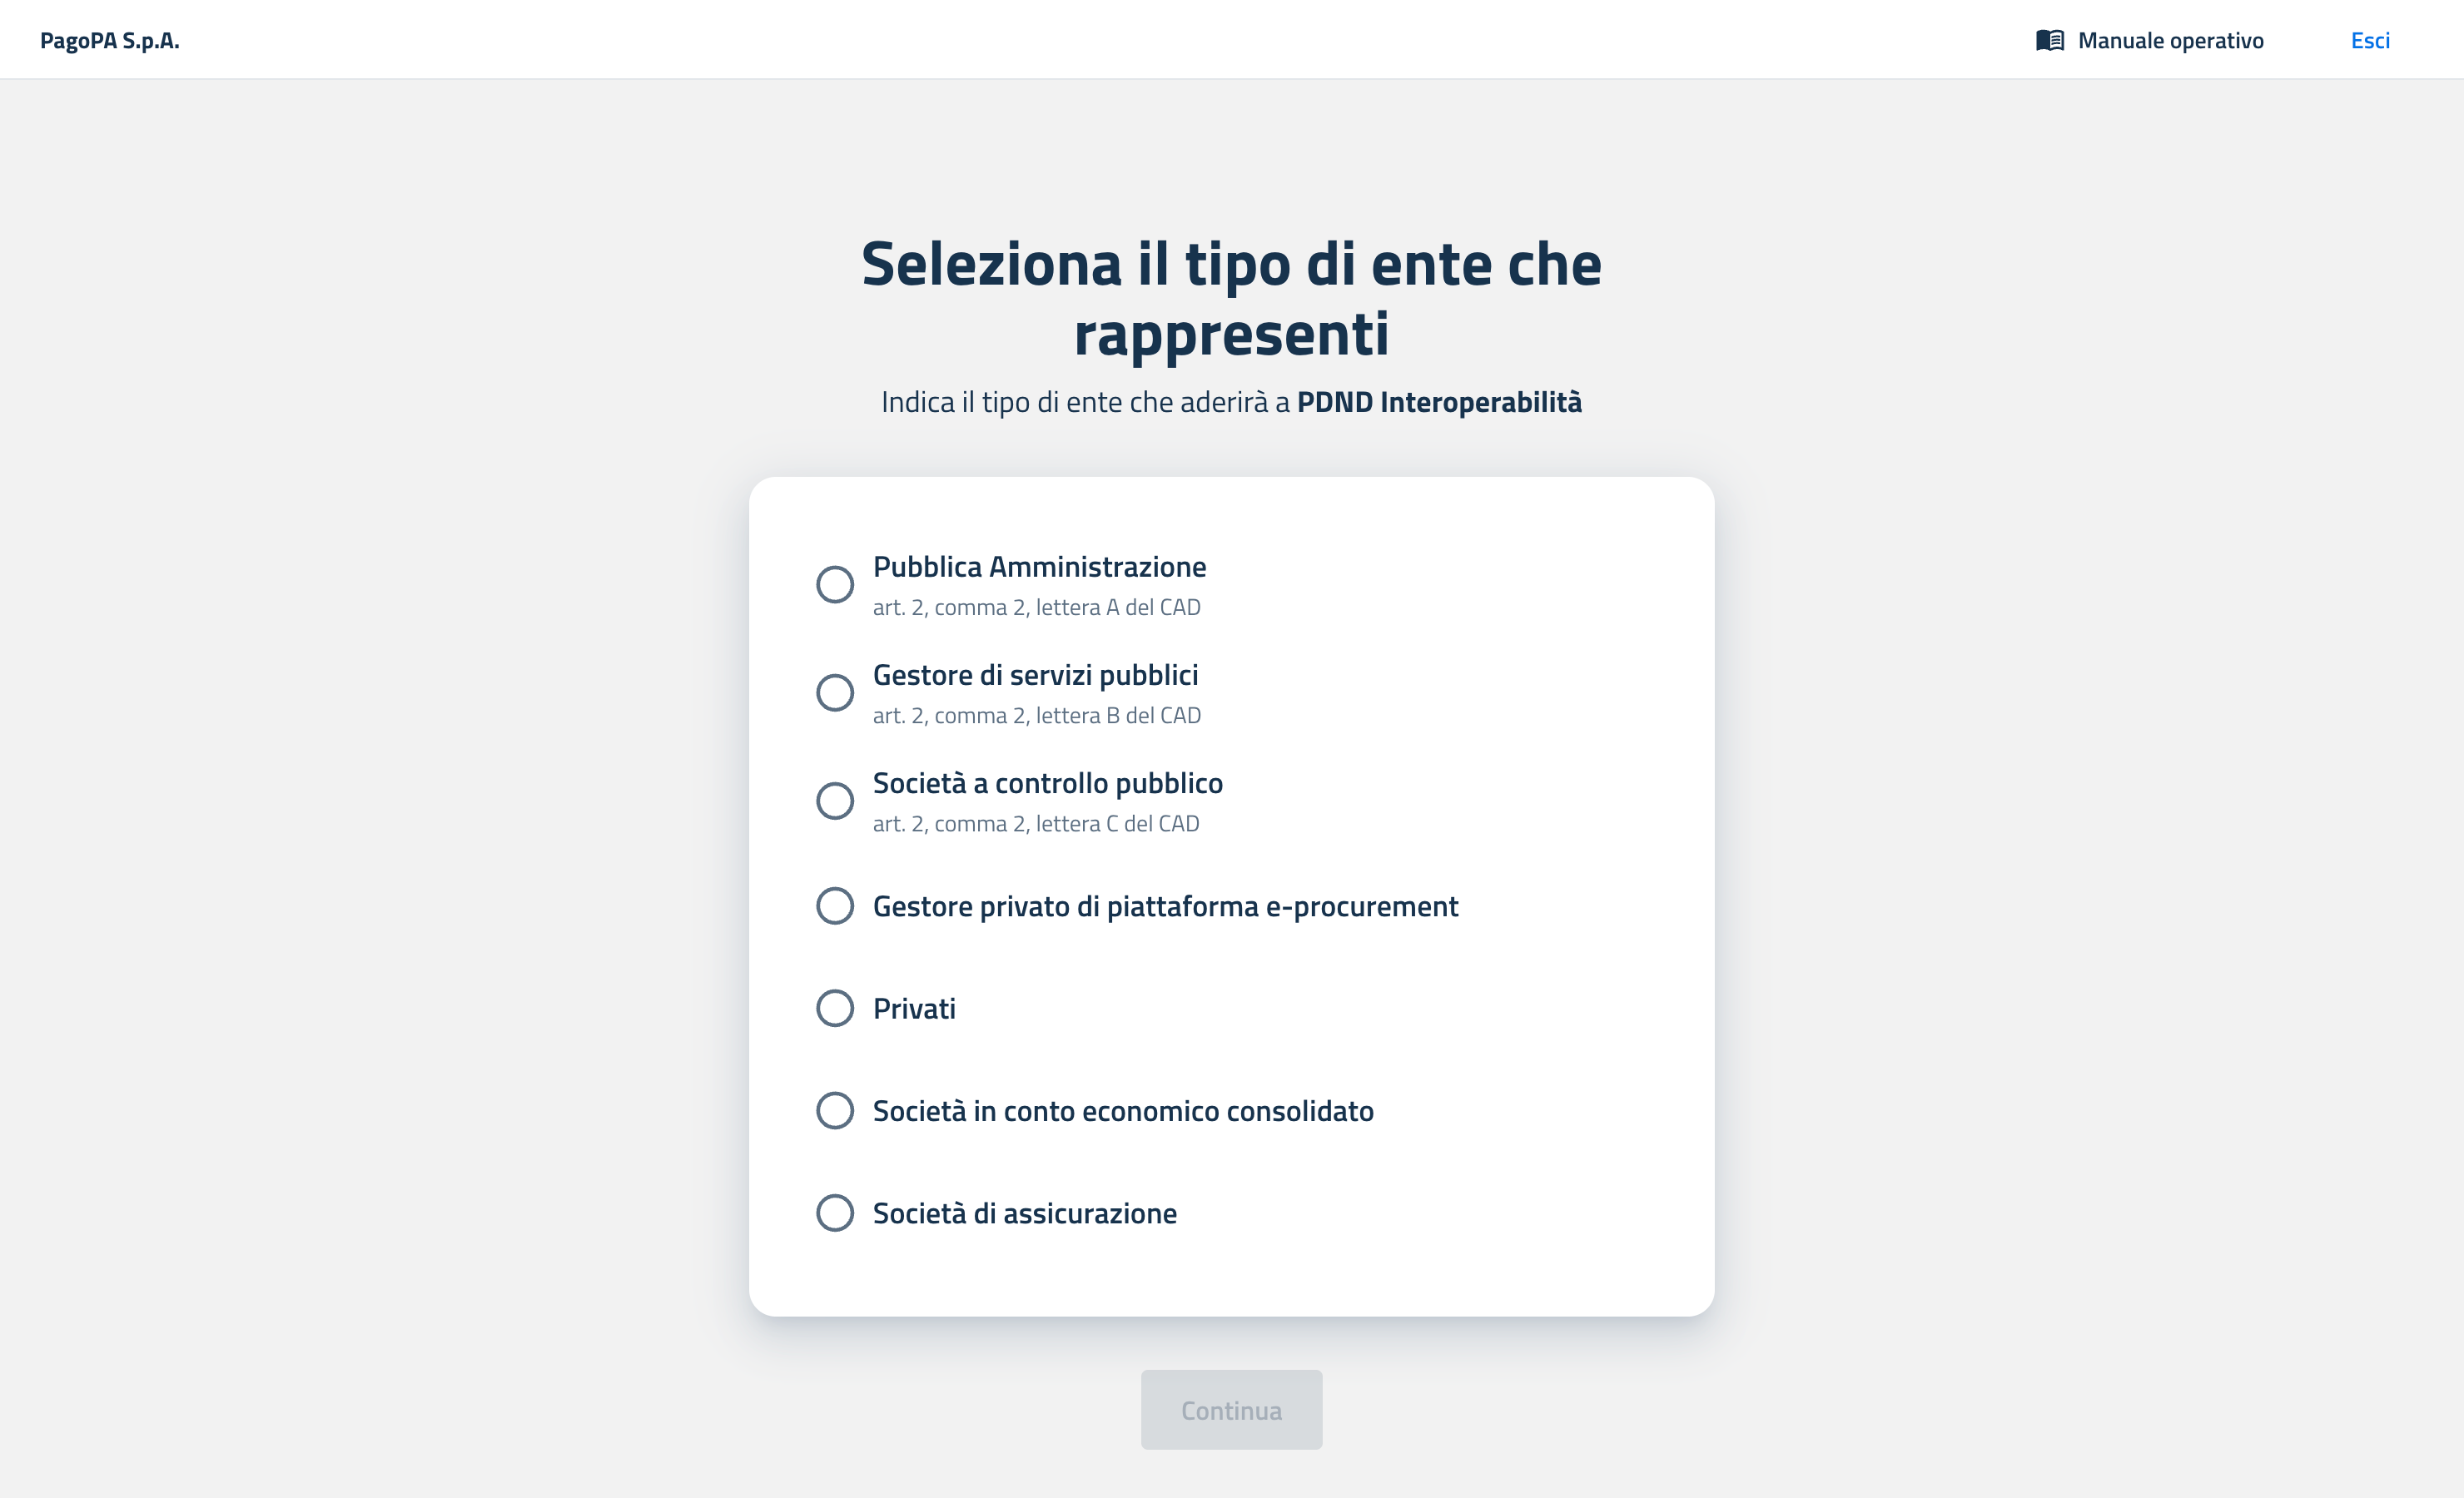The width and height of the screenshot is (2464, 1498).
Task: Choose the Società a controllo pubblico radio circle
Action: pos(835,800)
